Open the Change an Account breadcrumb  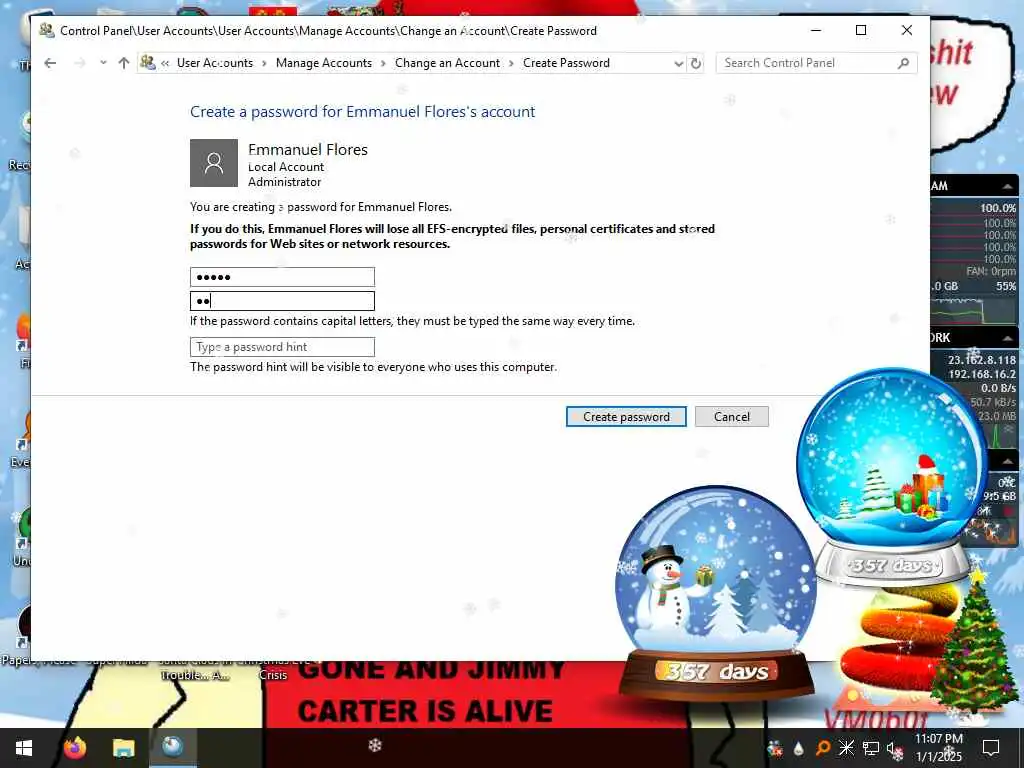tap(447, 63)
